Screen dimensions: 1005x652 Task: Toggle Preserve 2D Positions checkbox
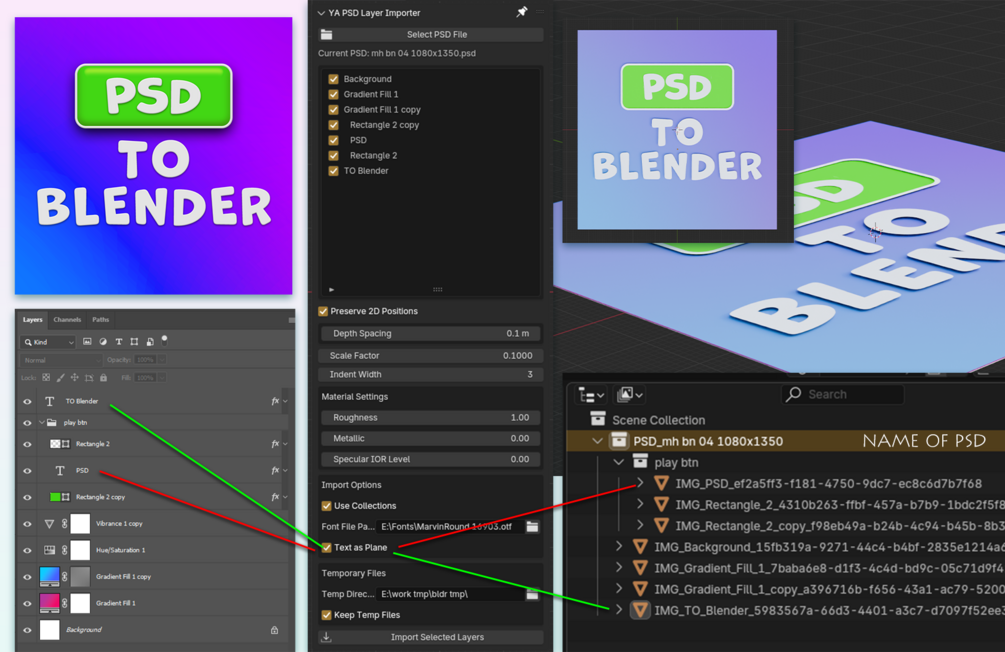(x=323, y=311)
